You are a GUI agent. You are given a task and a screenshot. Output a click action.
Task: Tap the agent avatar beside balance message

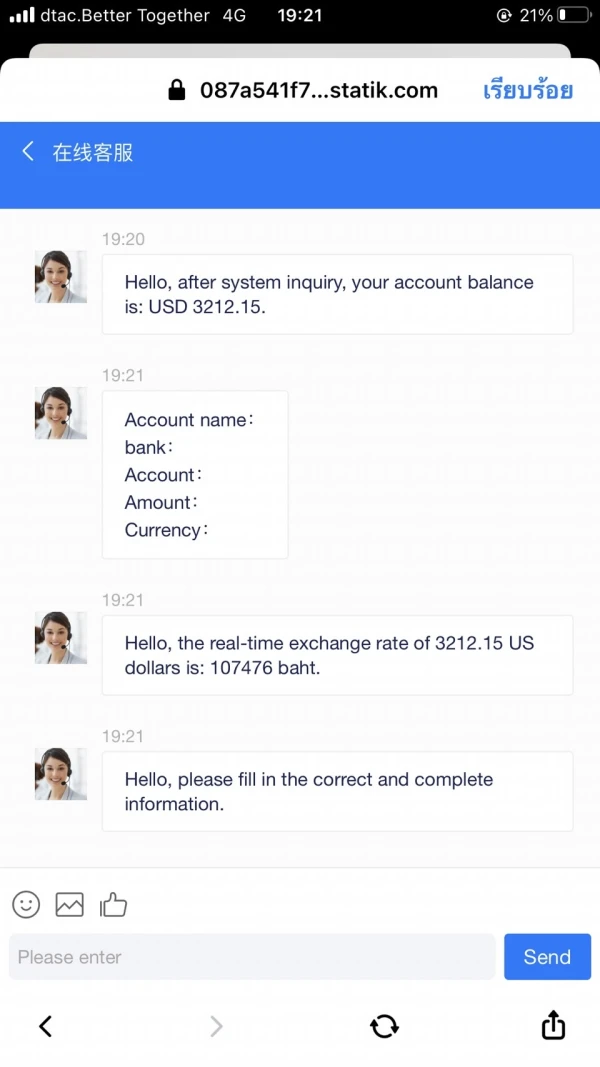click(x=60, y=277)
